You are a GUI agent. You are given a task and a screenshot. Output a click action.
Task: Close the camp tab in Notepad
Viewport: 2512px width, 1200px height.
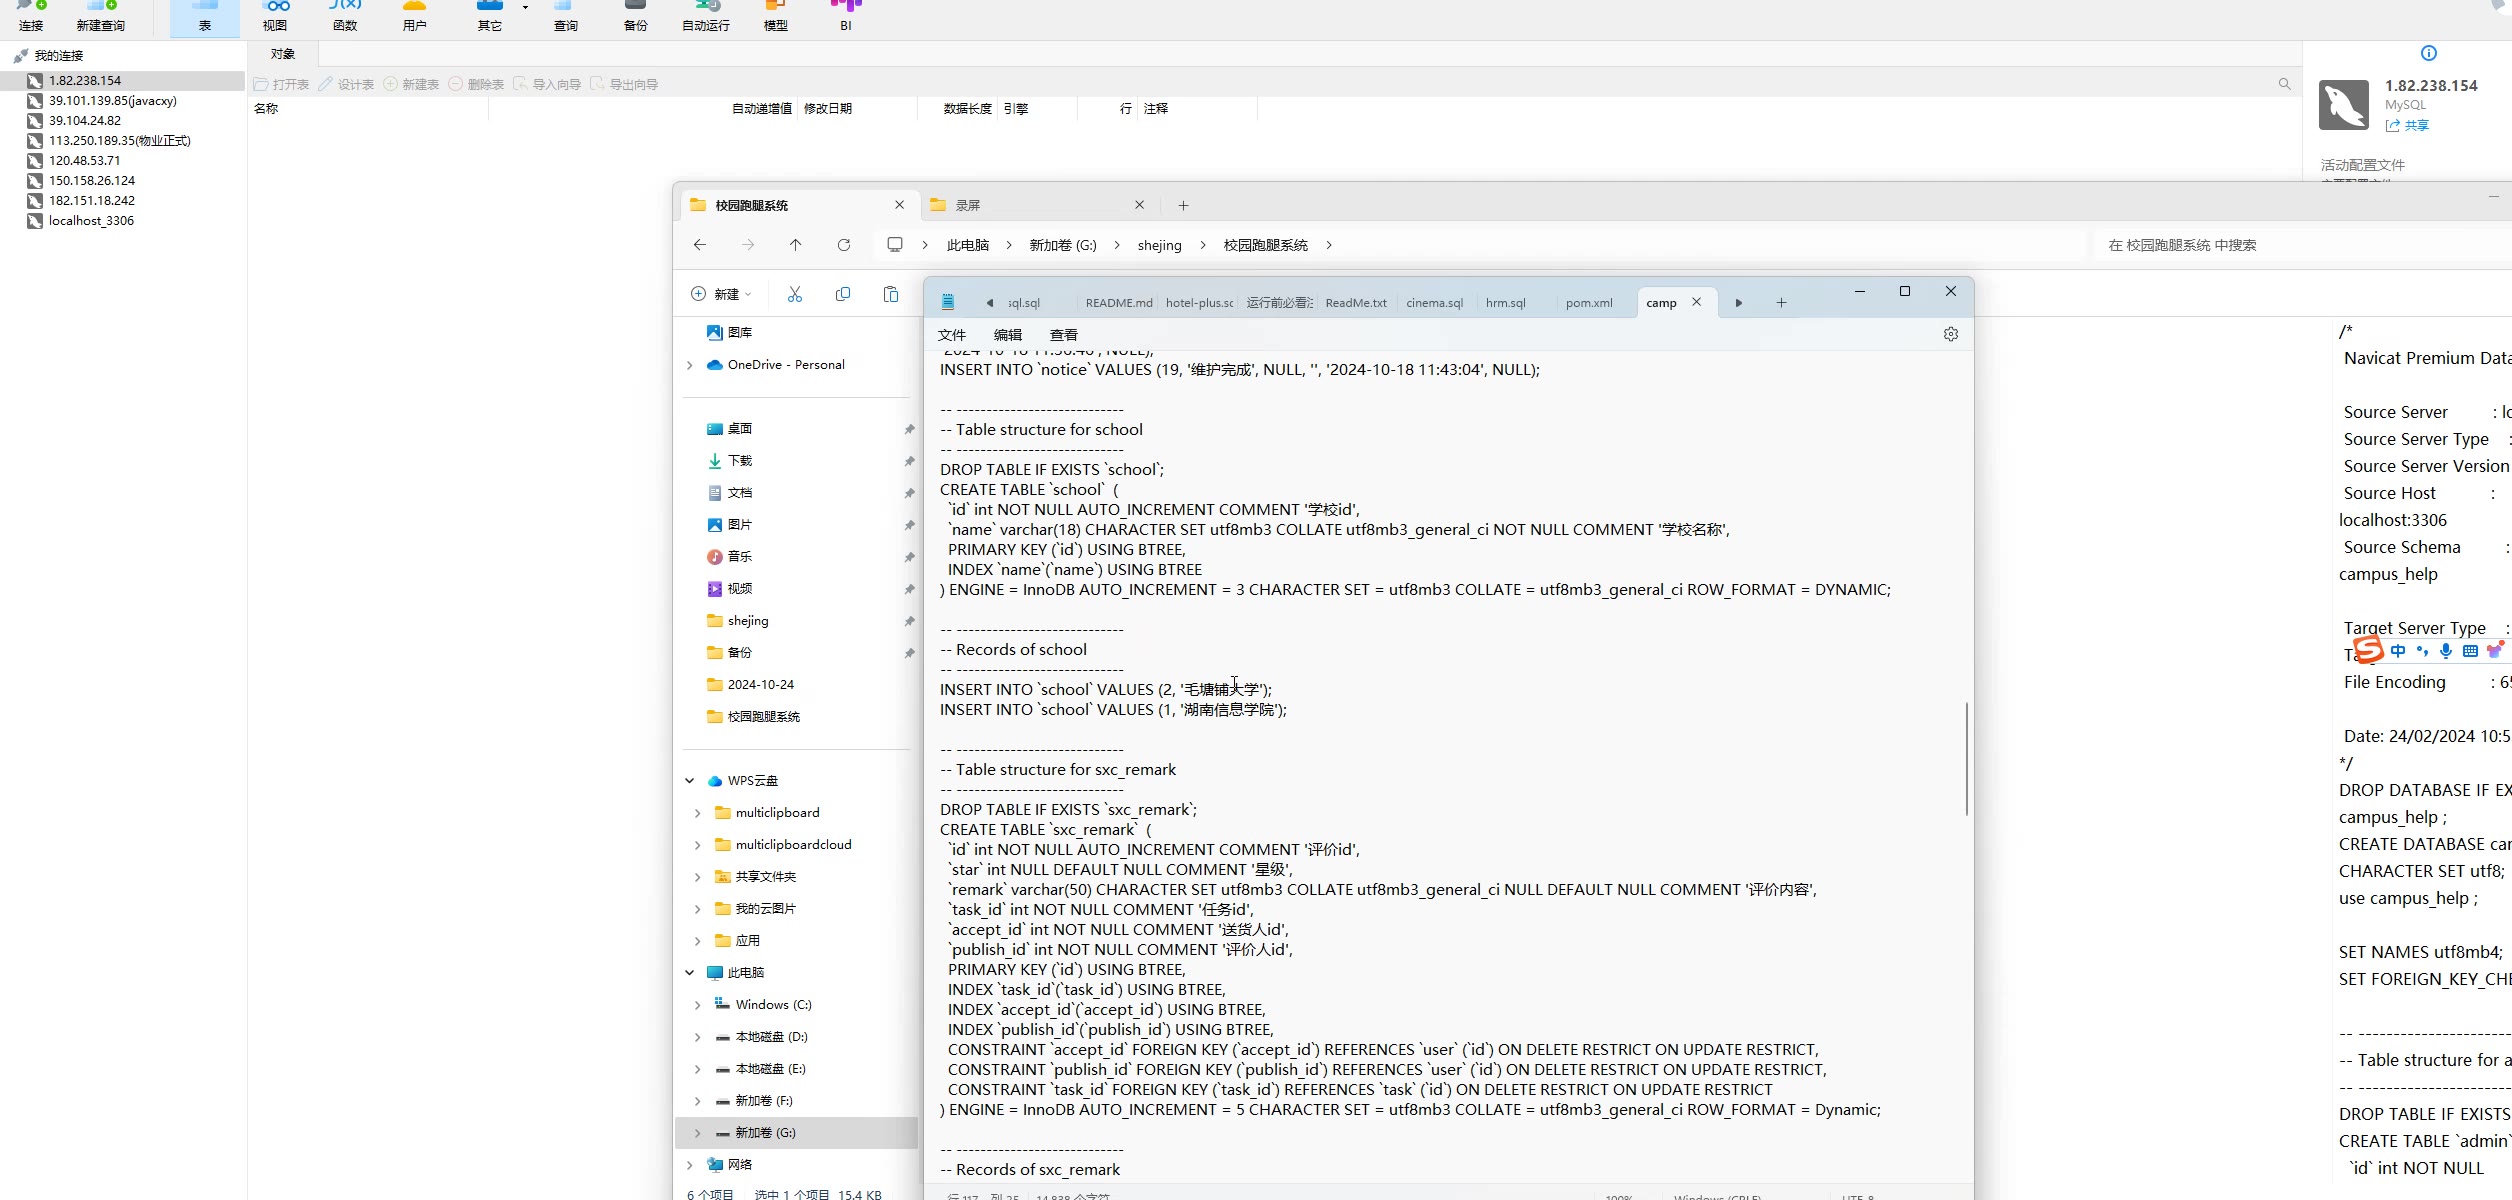click(x=1696, y=302)
